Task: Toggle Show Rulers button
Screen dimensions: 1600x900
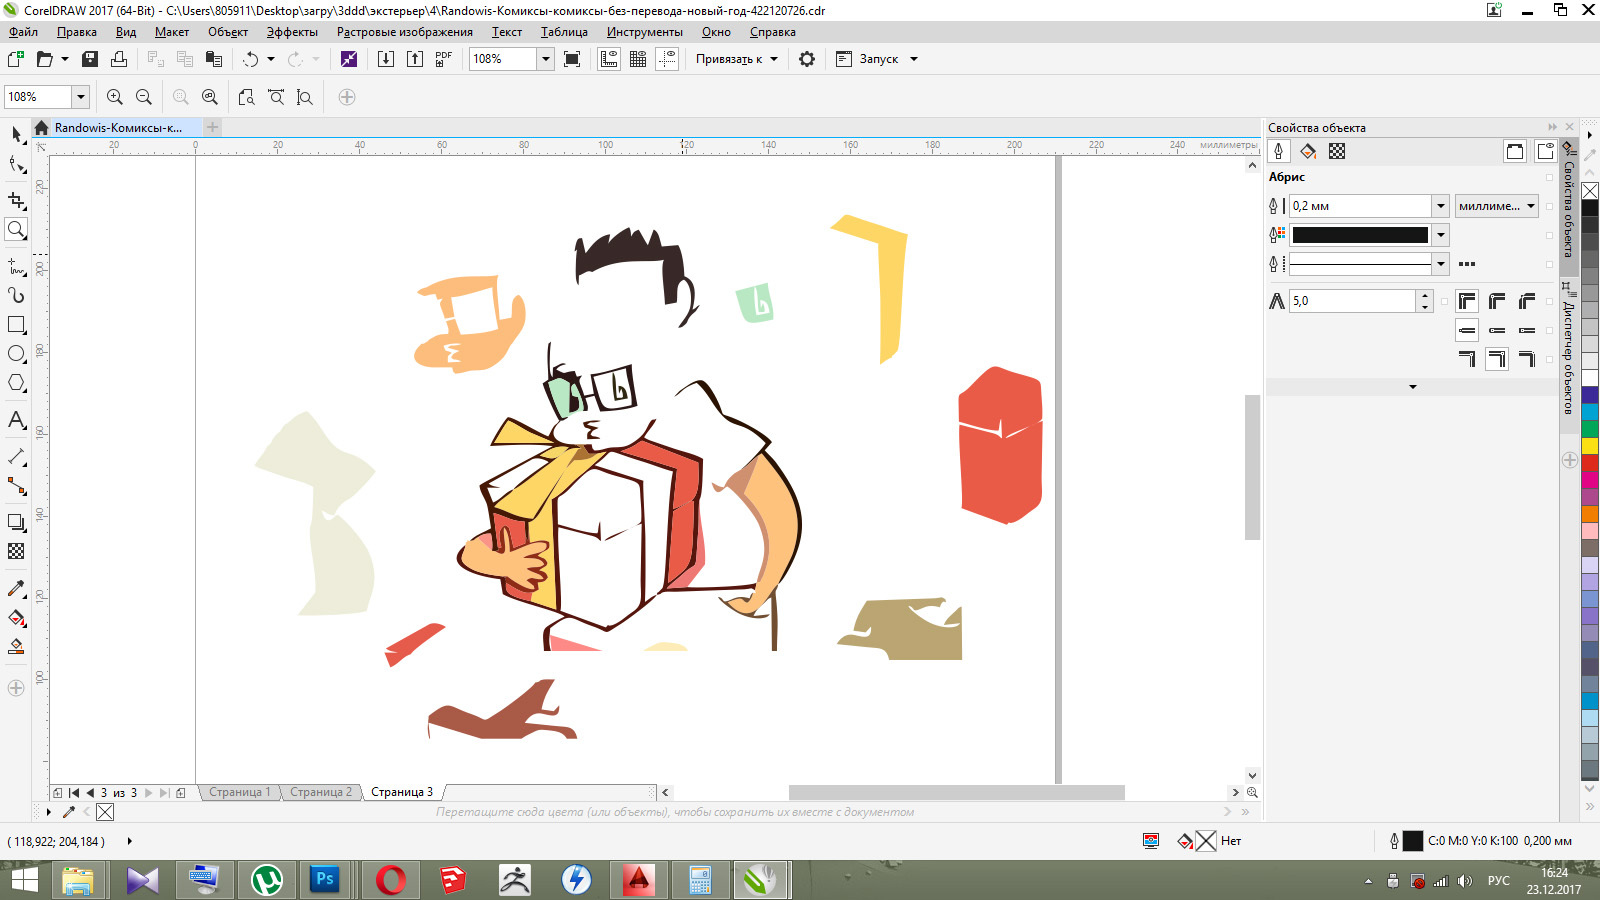Action: coord(609,59)
